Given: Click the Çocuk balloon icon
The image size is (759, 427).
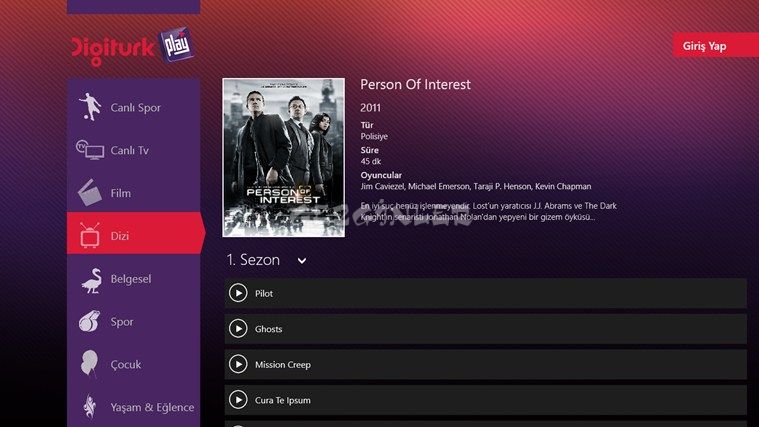Looking at the screenshot, I should pyautogui.click(x=89, y=363).
